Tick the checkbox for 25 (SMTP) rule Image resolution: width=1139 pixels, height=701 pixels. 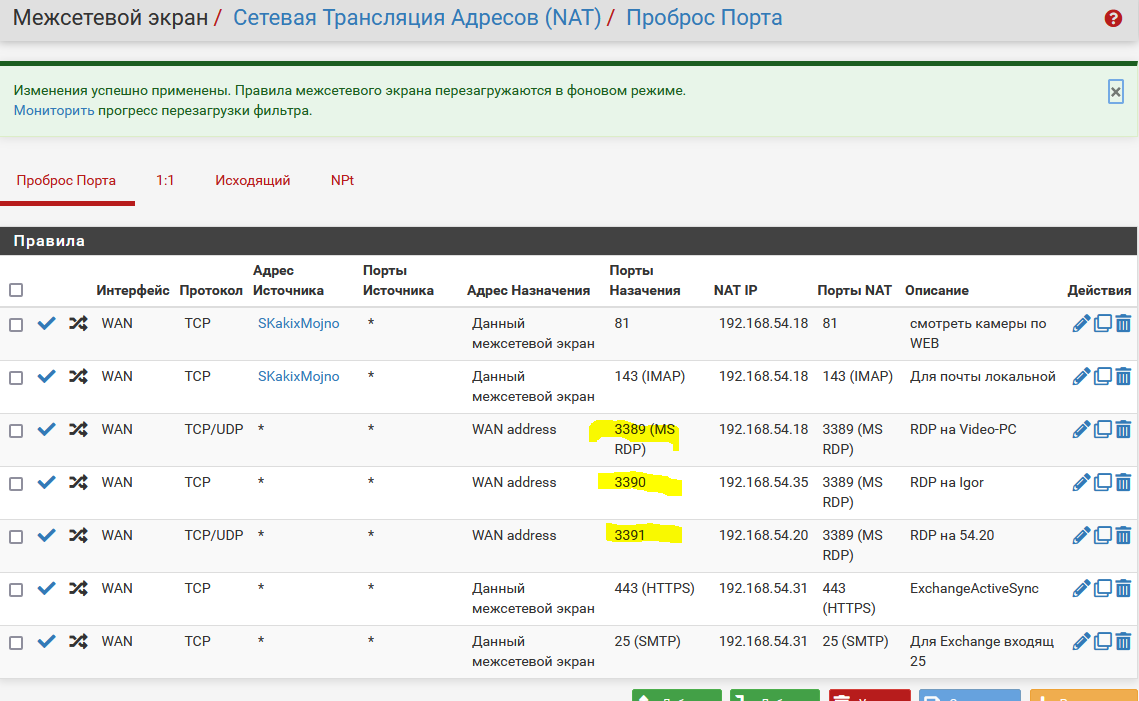pos(16,642)
